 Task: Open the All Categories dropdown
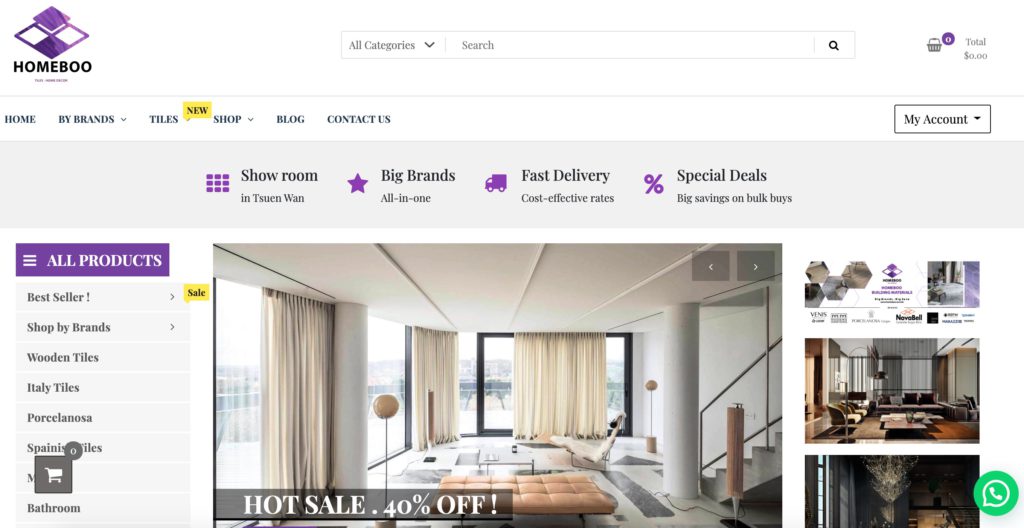[392, 45]
